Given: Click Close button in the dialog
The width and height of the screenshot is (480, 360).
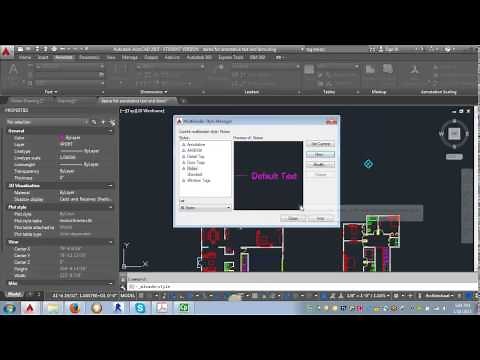Looking at the screenshot, I should point(293,218).
